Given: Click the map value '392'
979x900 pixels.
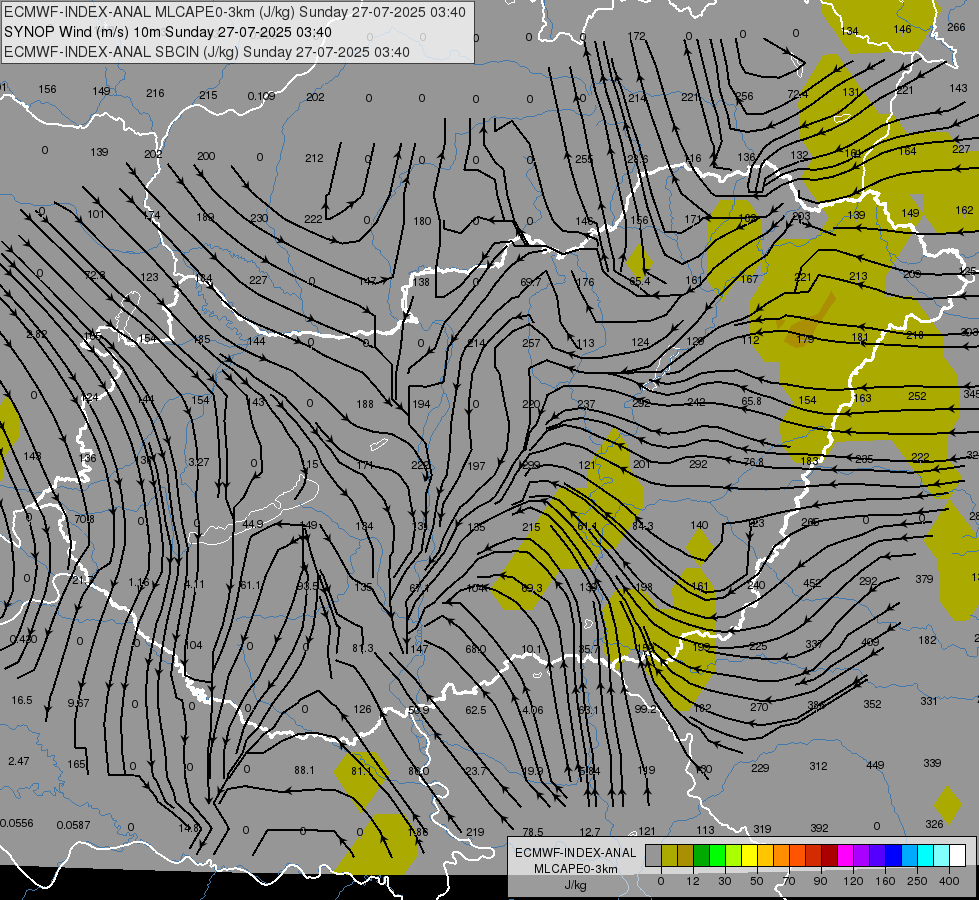Looking at the screenshot, I should (x=819, y=828).
